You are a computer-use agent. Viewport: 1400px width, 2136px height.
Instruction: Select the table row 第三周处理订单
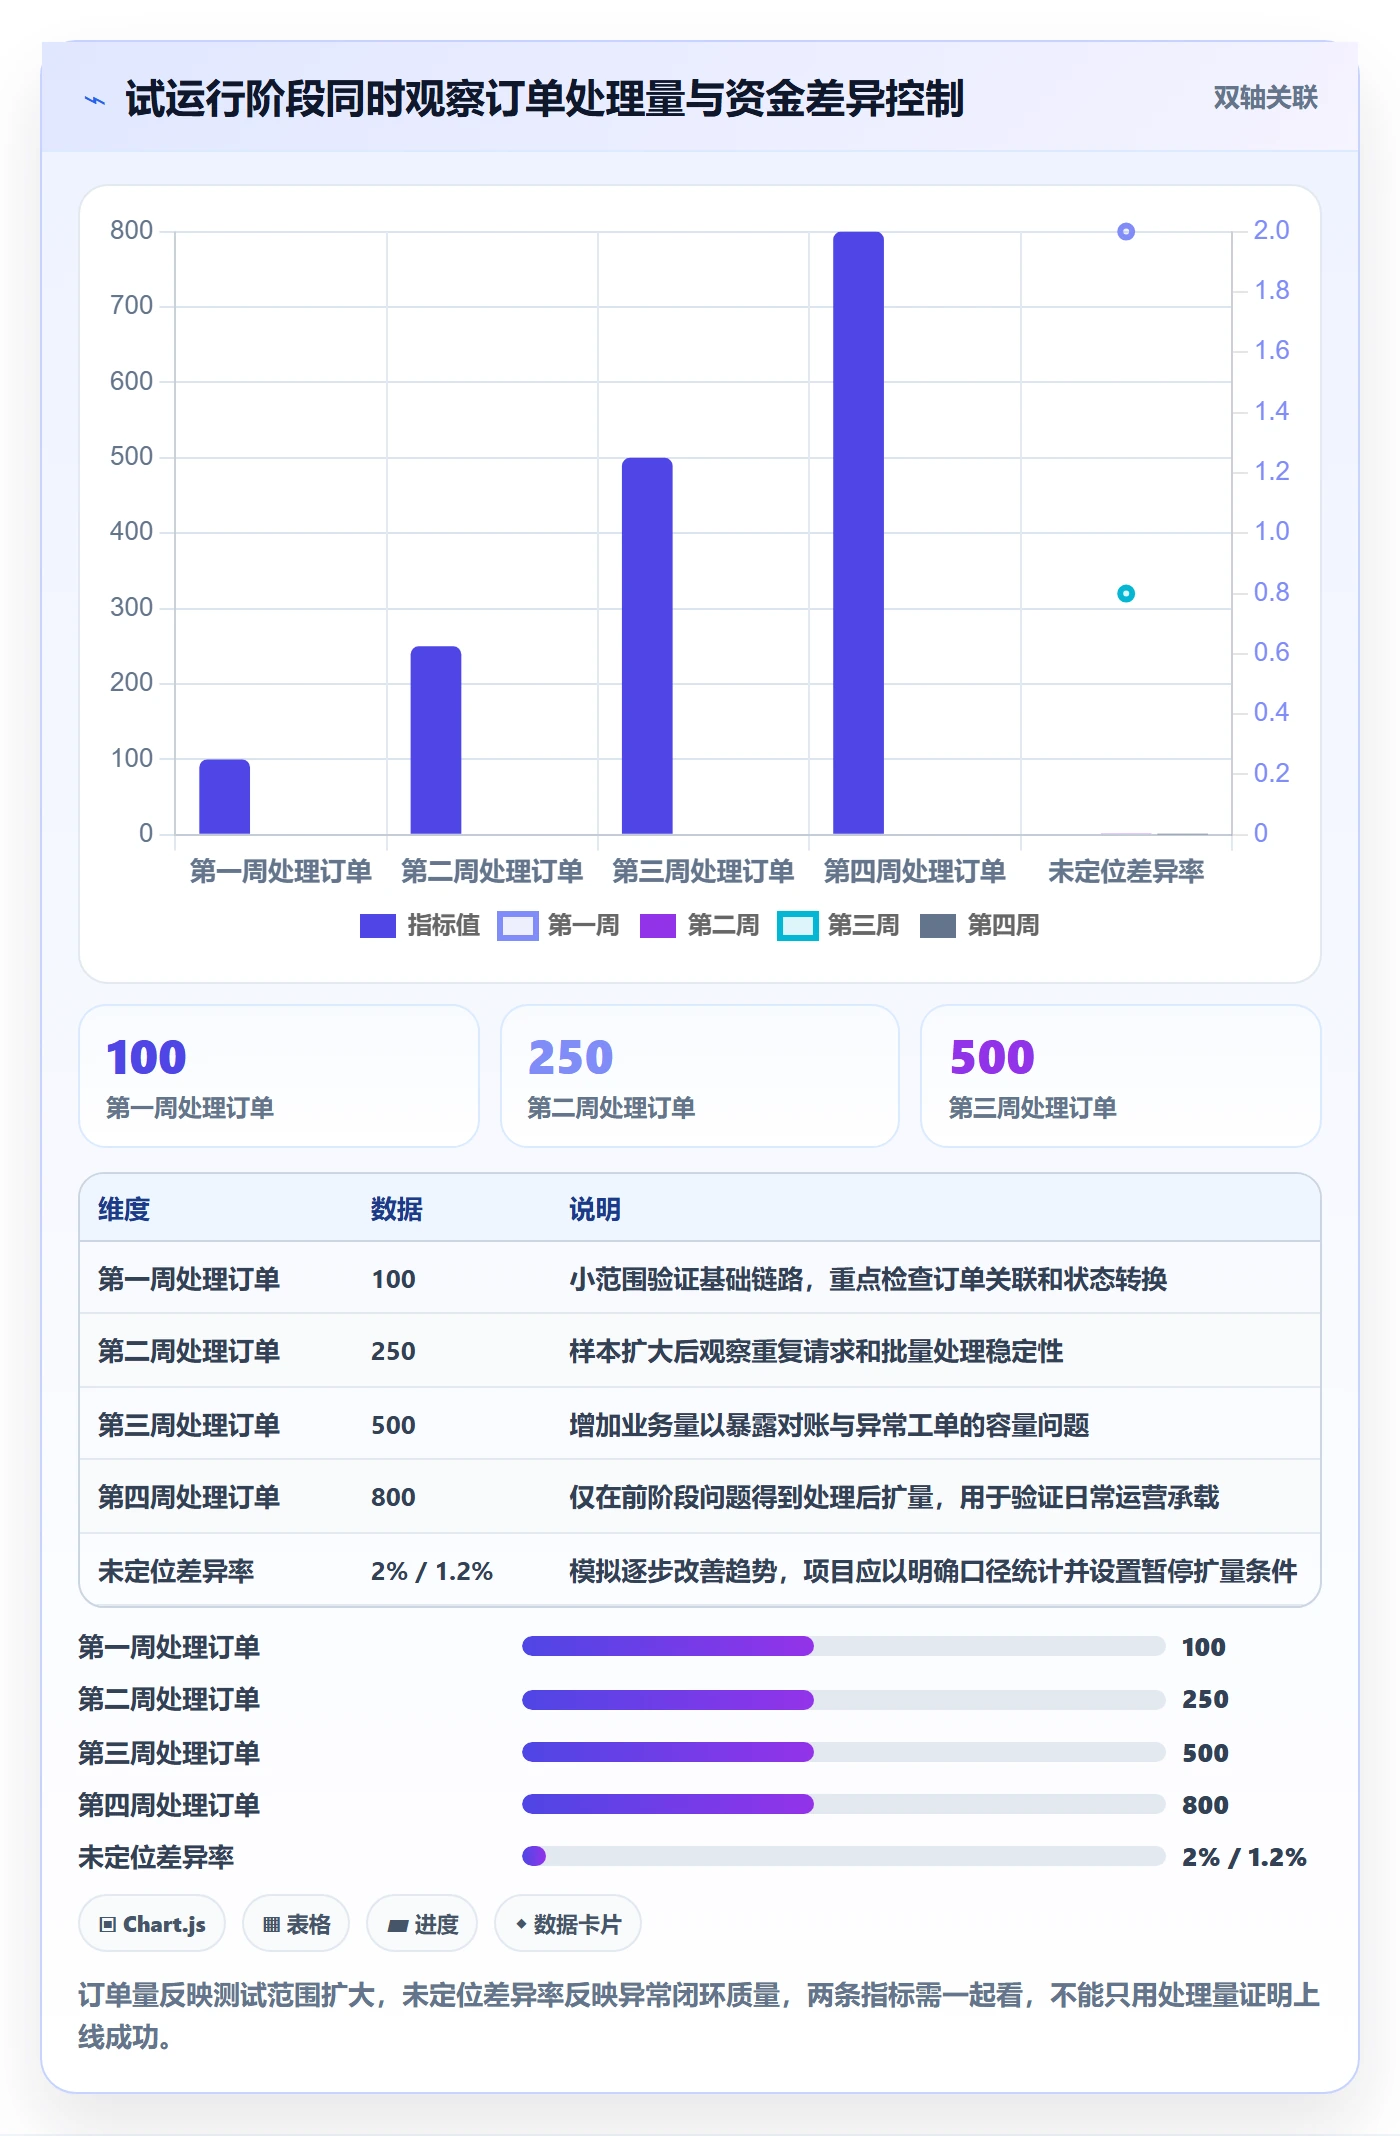click(700, 1424)
